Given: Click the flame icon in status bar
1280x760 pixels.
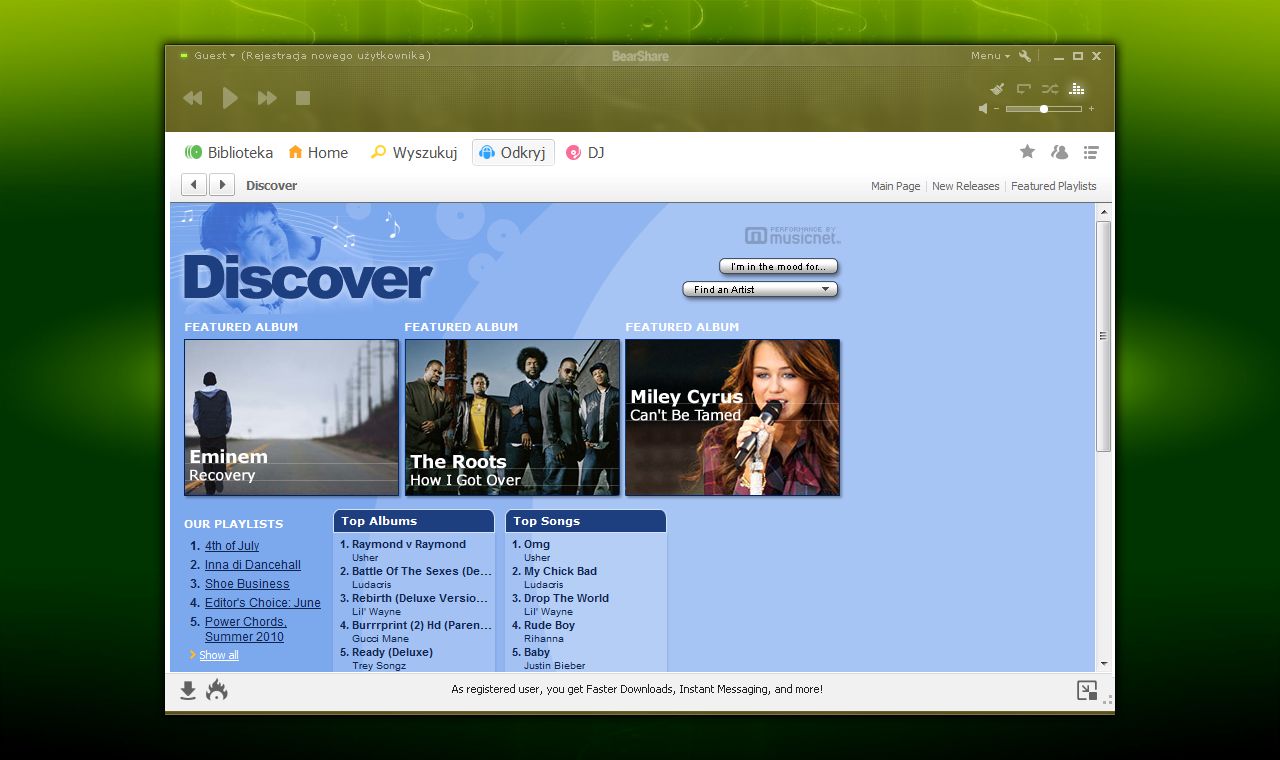Looking at the screenshot, I should coord(217,690).
